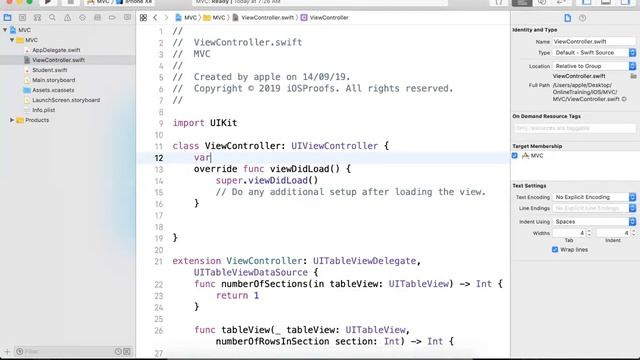
Task: Open the MVC scheme selector in toolbar
Action: (x=98, y=2)
